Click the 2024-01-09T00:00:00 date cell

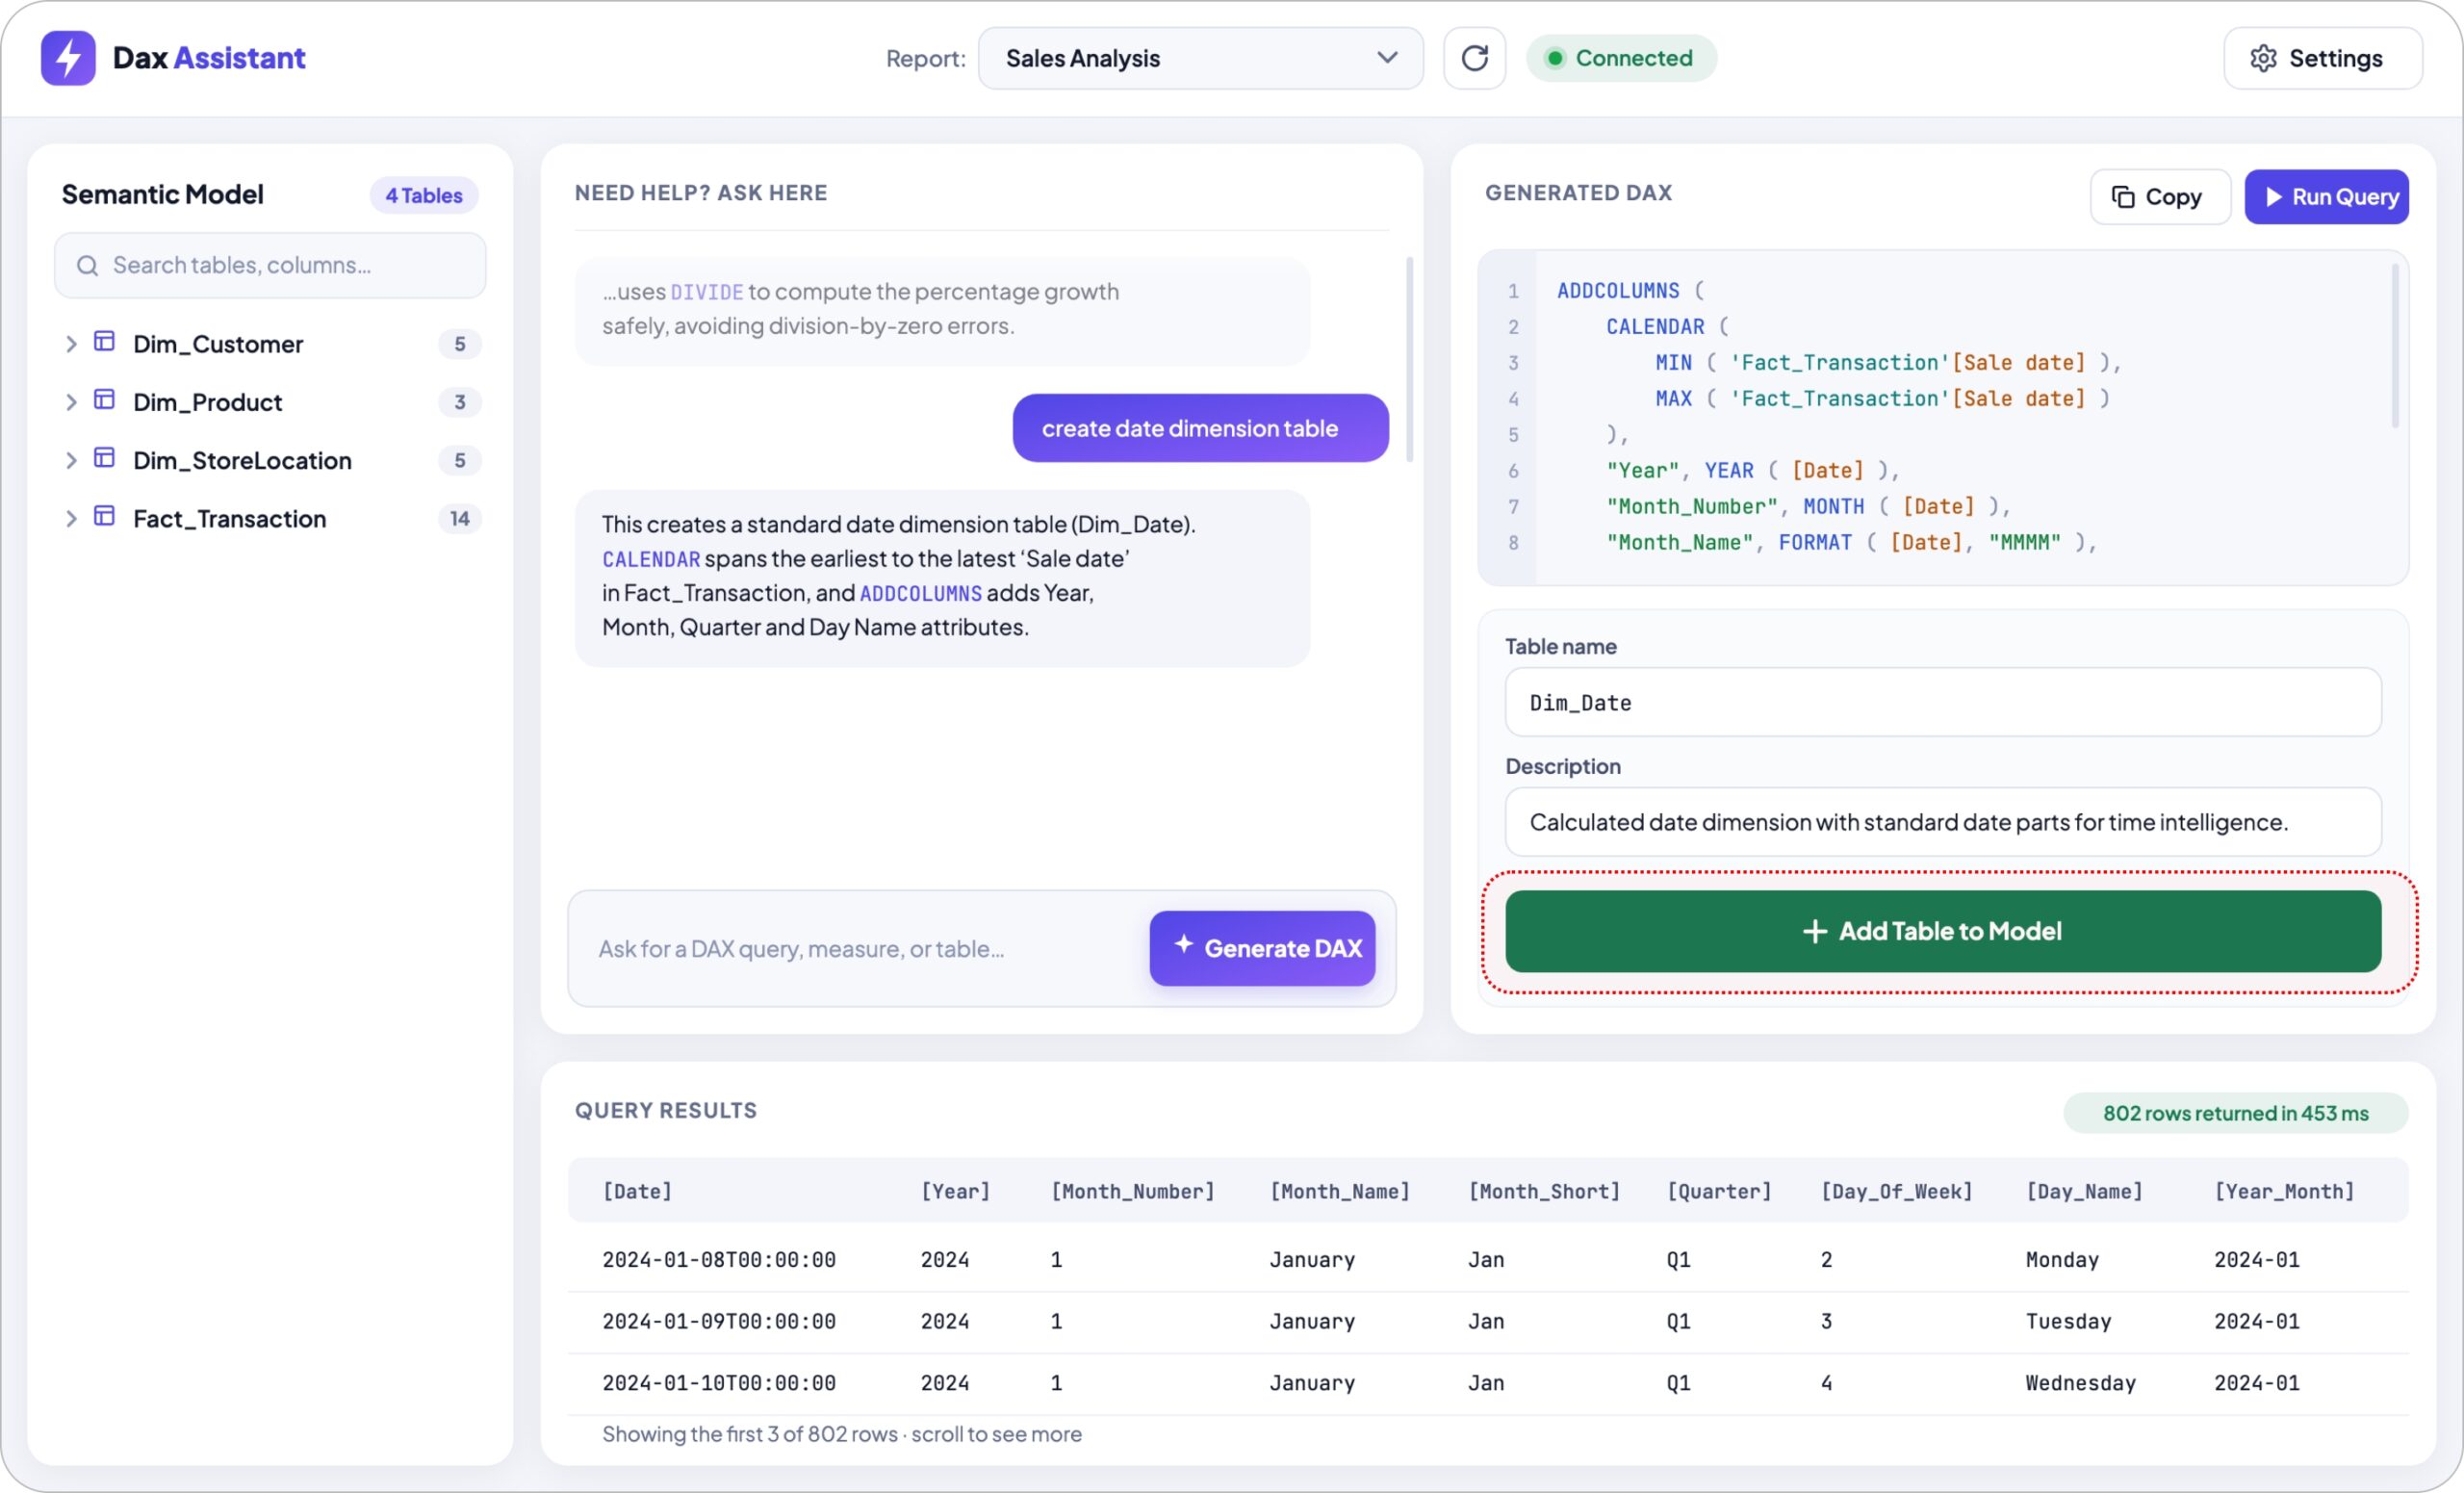(x=719, y=1321)
